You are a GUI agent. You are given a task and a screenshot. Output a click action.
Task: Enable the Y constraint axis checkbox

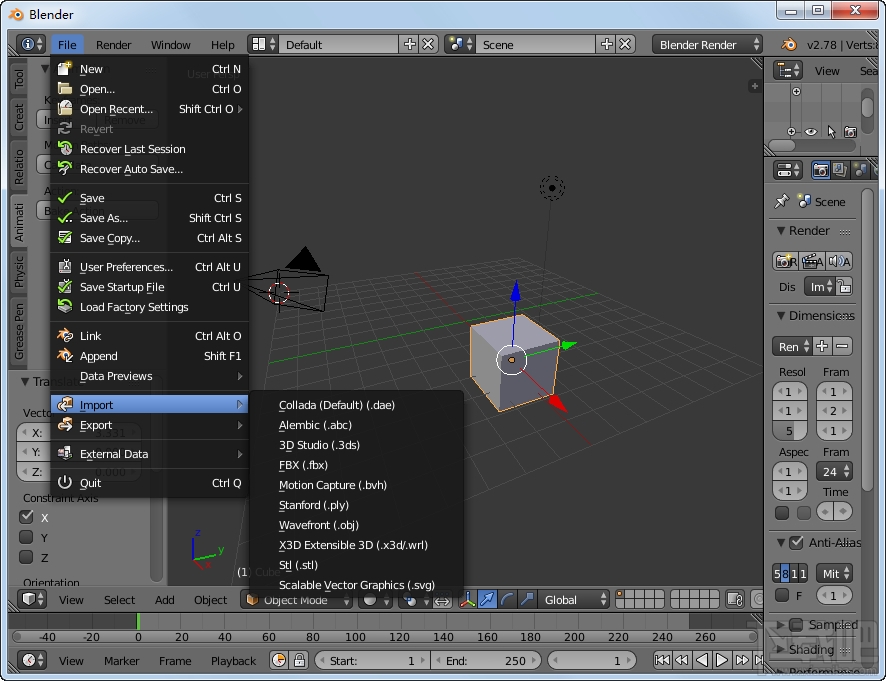tap(25, 537)
